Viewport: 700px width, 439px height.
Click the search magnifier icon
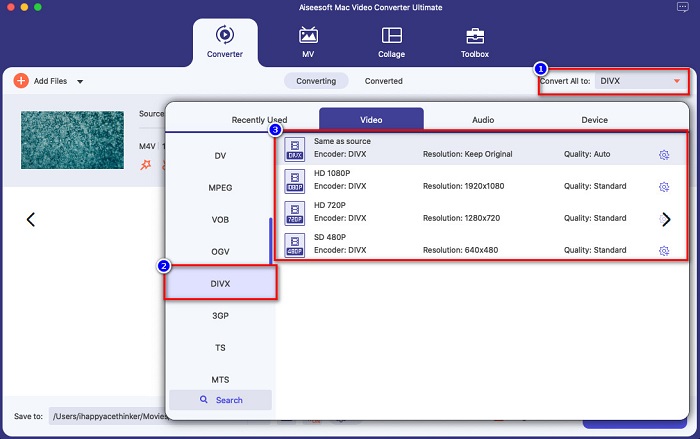pos(204,399)
